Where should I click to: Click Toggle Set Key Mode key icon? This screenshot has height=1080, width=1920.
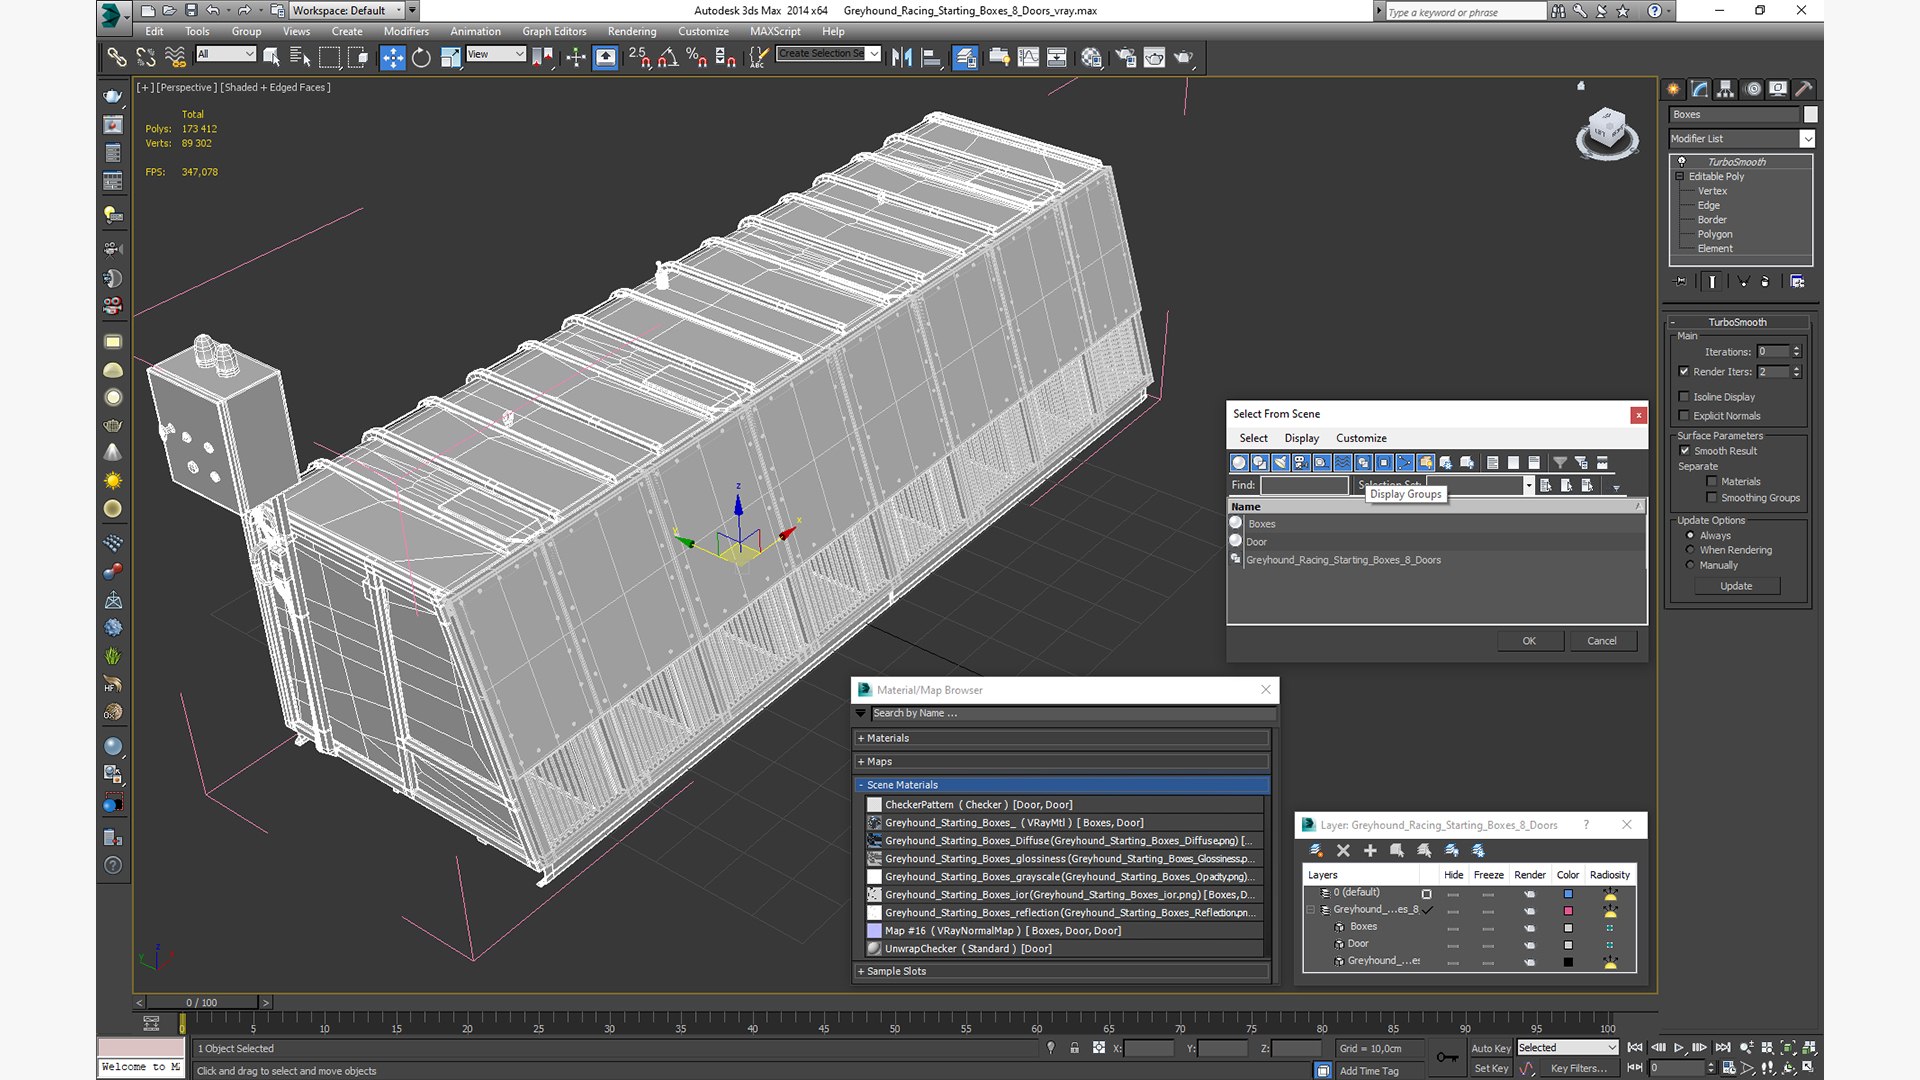pyautogui.click(x=1446, y=1057)
